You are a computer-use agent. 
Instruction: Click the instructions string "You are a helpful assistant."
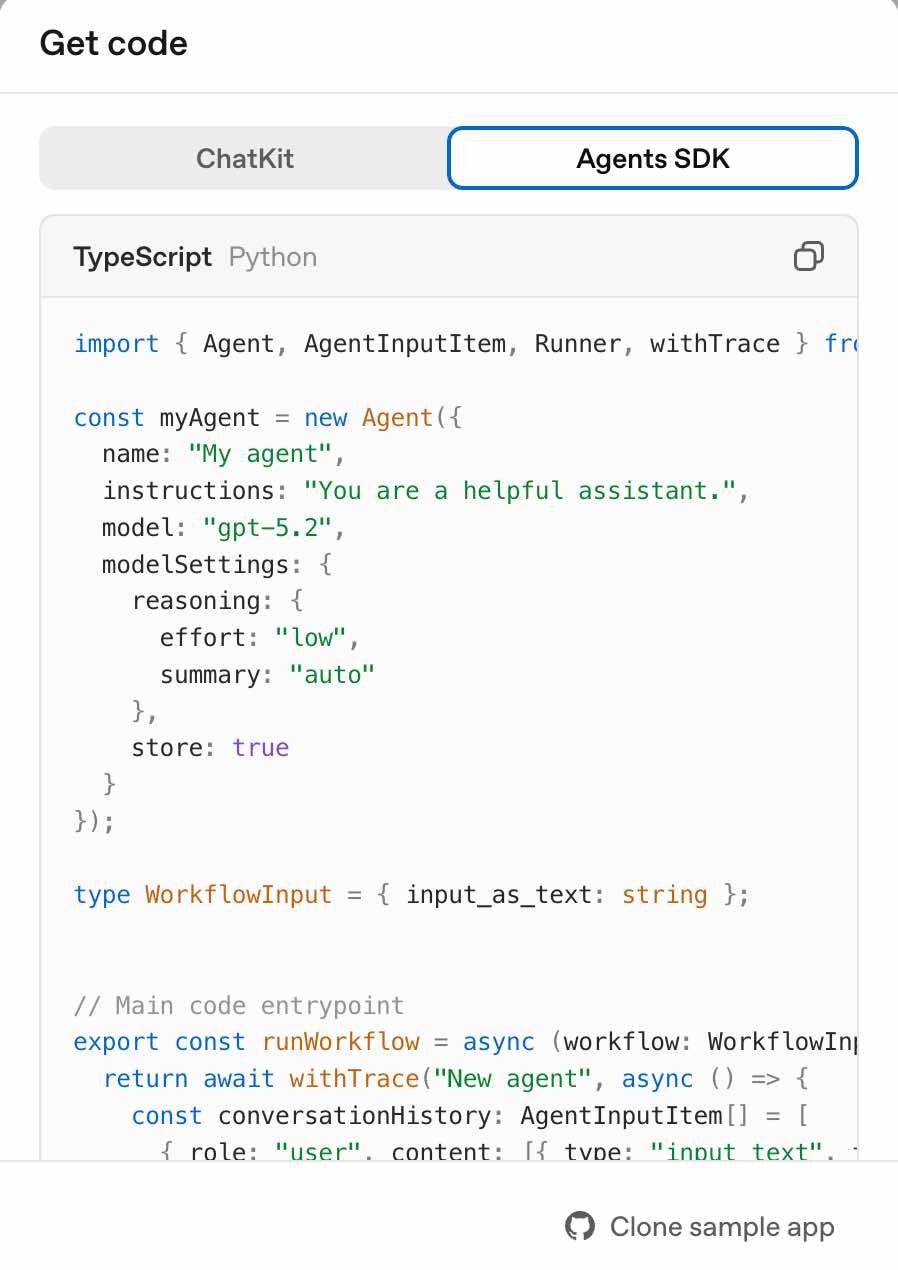click(520, 491)
